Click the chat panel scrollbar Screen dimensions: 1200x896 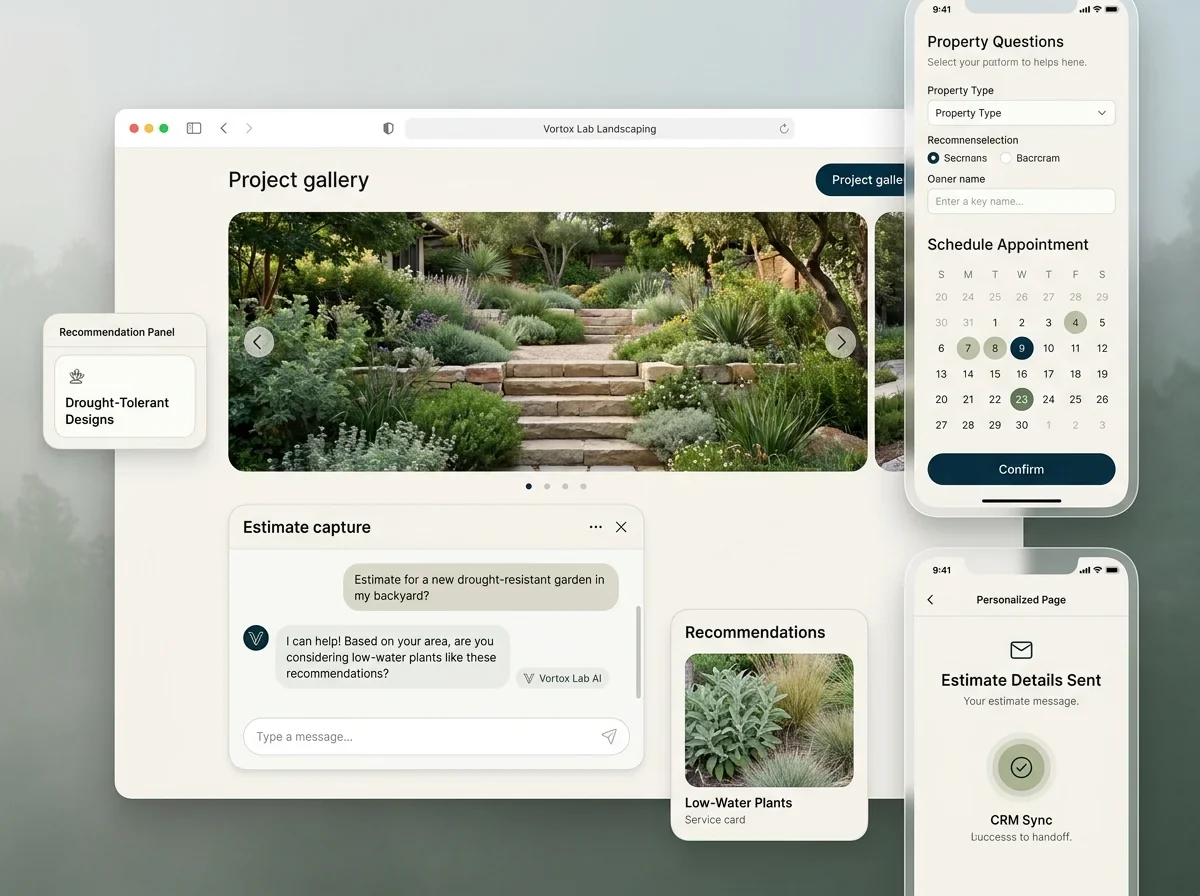(x=639, y=652)
